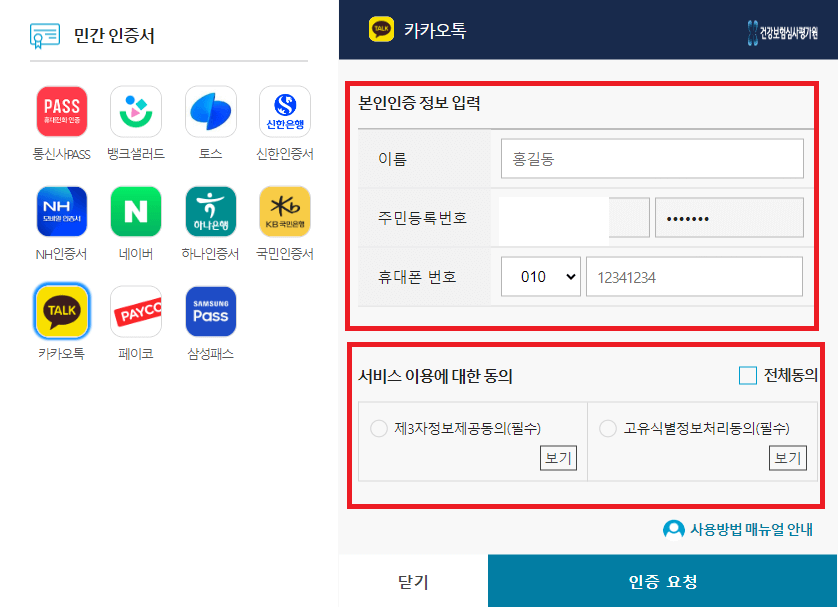Select the 삼성패스 Samsung Pass icon
Screen dimensions: 838x607
[x=211, y=311]
